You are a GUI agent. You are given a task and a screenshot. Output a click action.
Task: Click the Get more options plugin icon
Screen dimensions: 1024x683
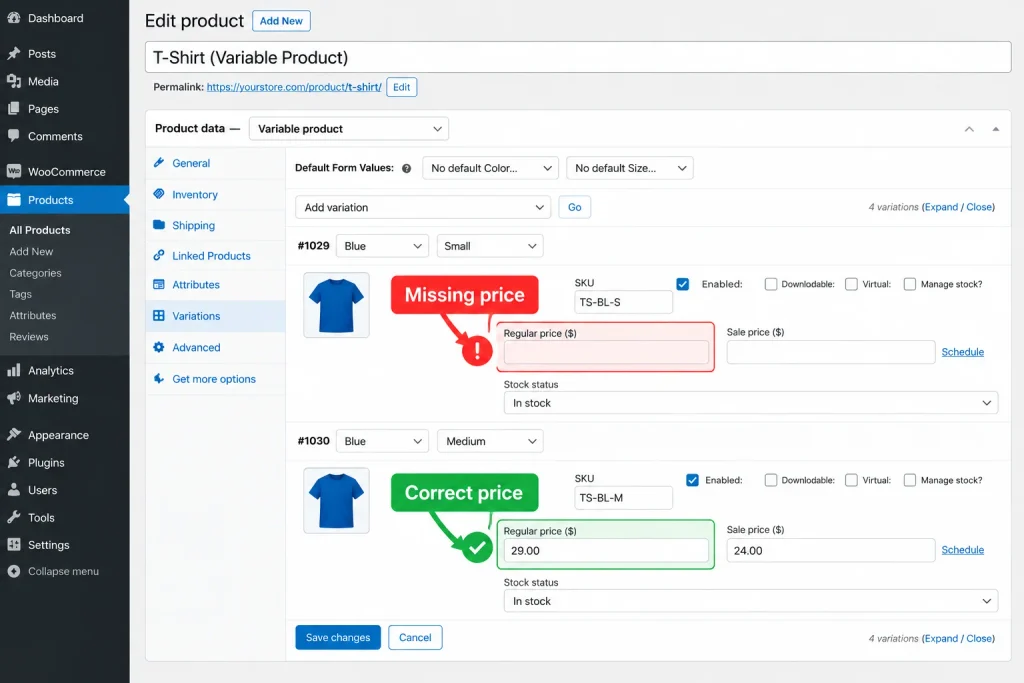(159, 378)
